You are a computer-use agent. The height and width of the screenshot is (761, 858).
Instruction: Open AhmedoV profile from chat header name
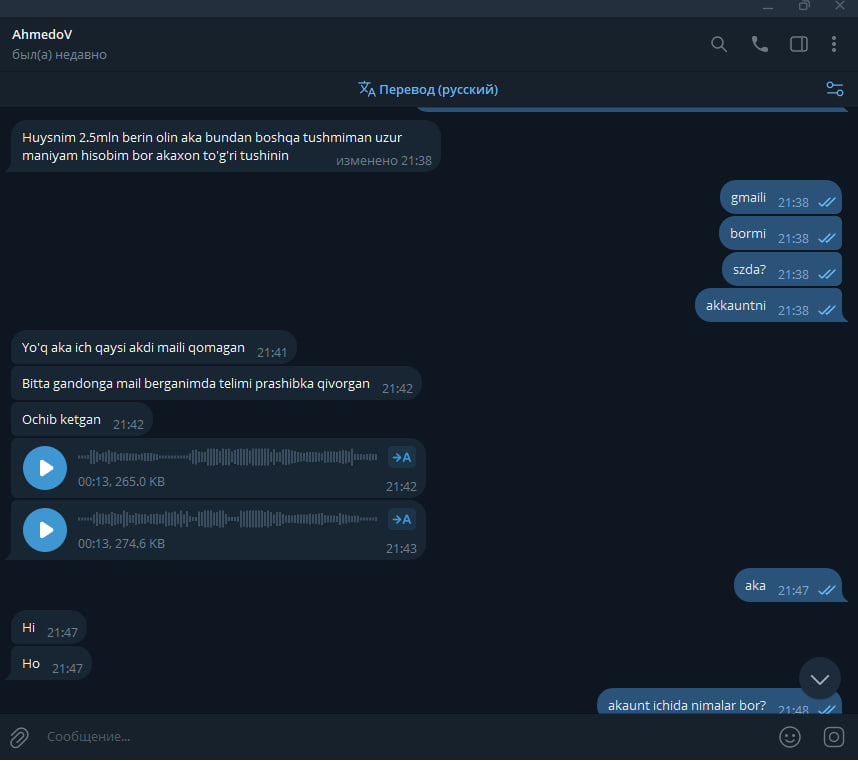tap(42, 34)
